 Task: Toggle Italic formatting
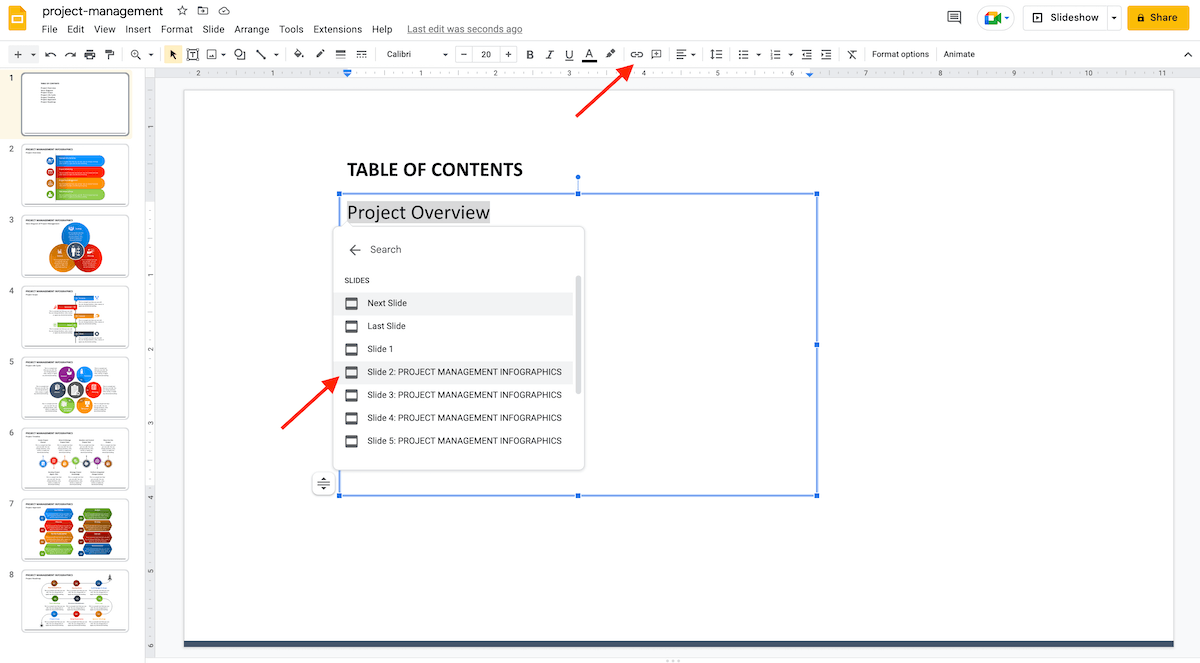click(x=549, y=54)
